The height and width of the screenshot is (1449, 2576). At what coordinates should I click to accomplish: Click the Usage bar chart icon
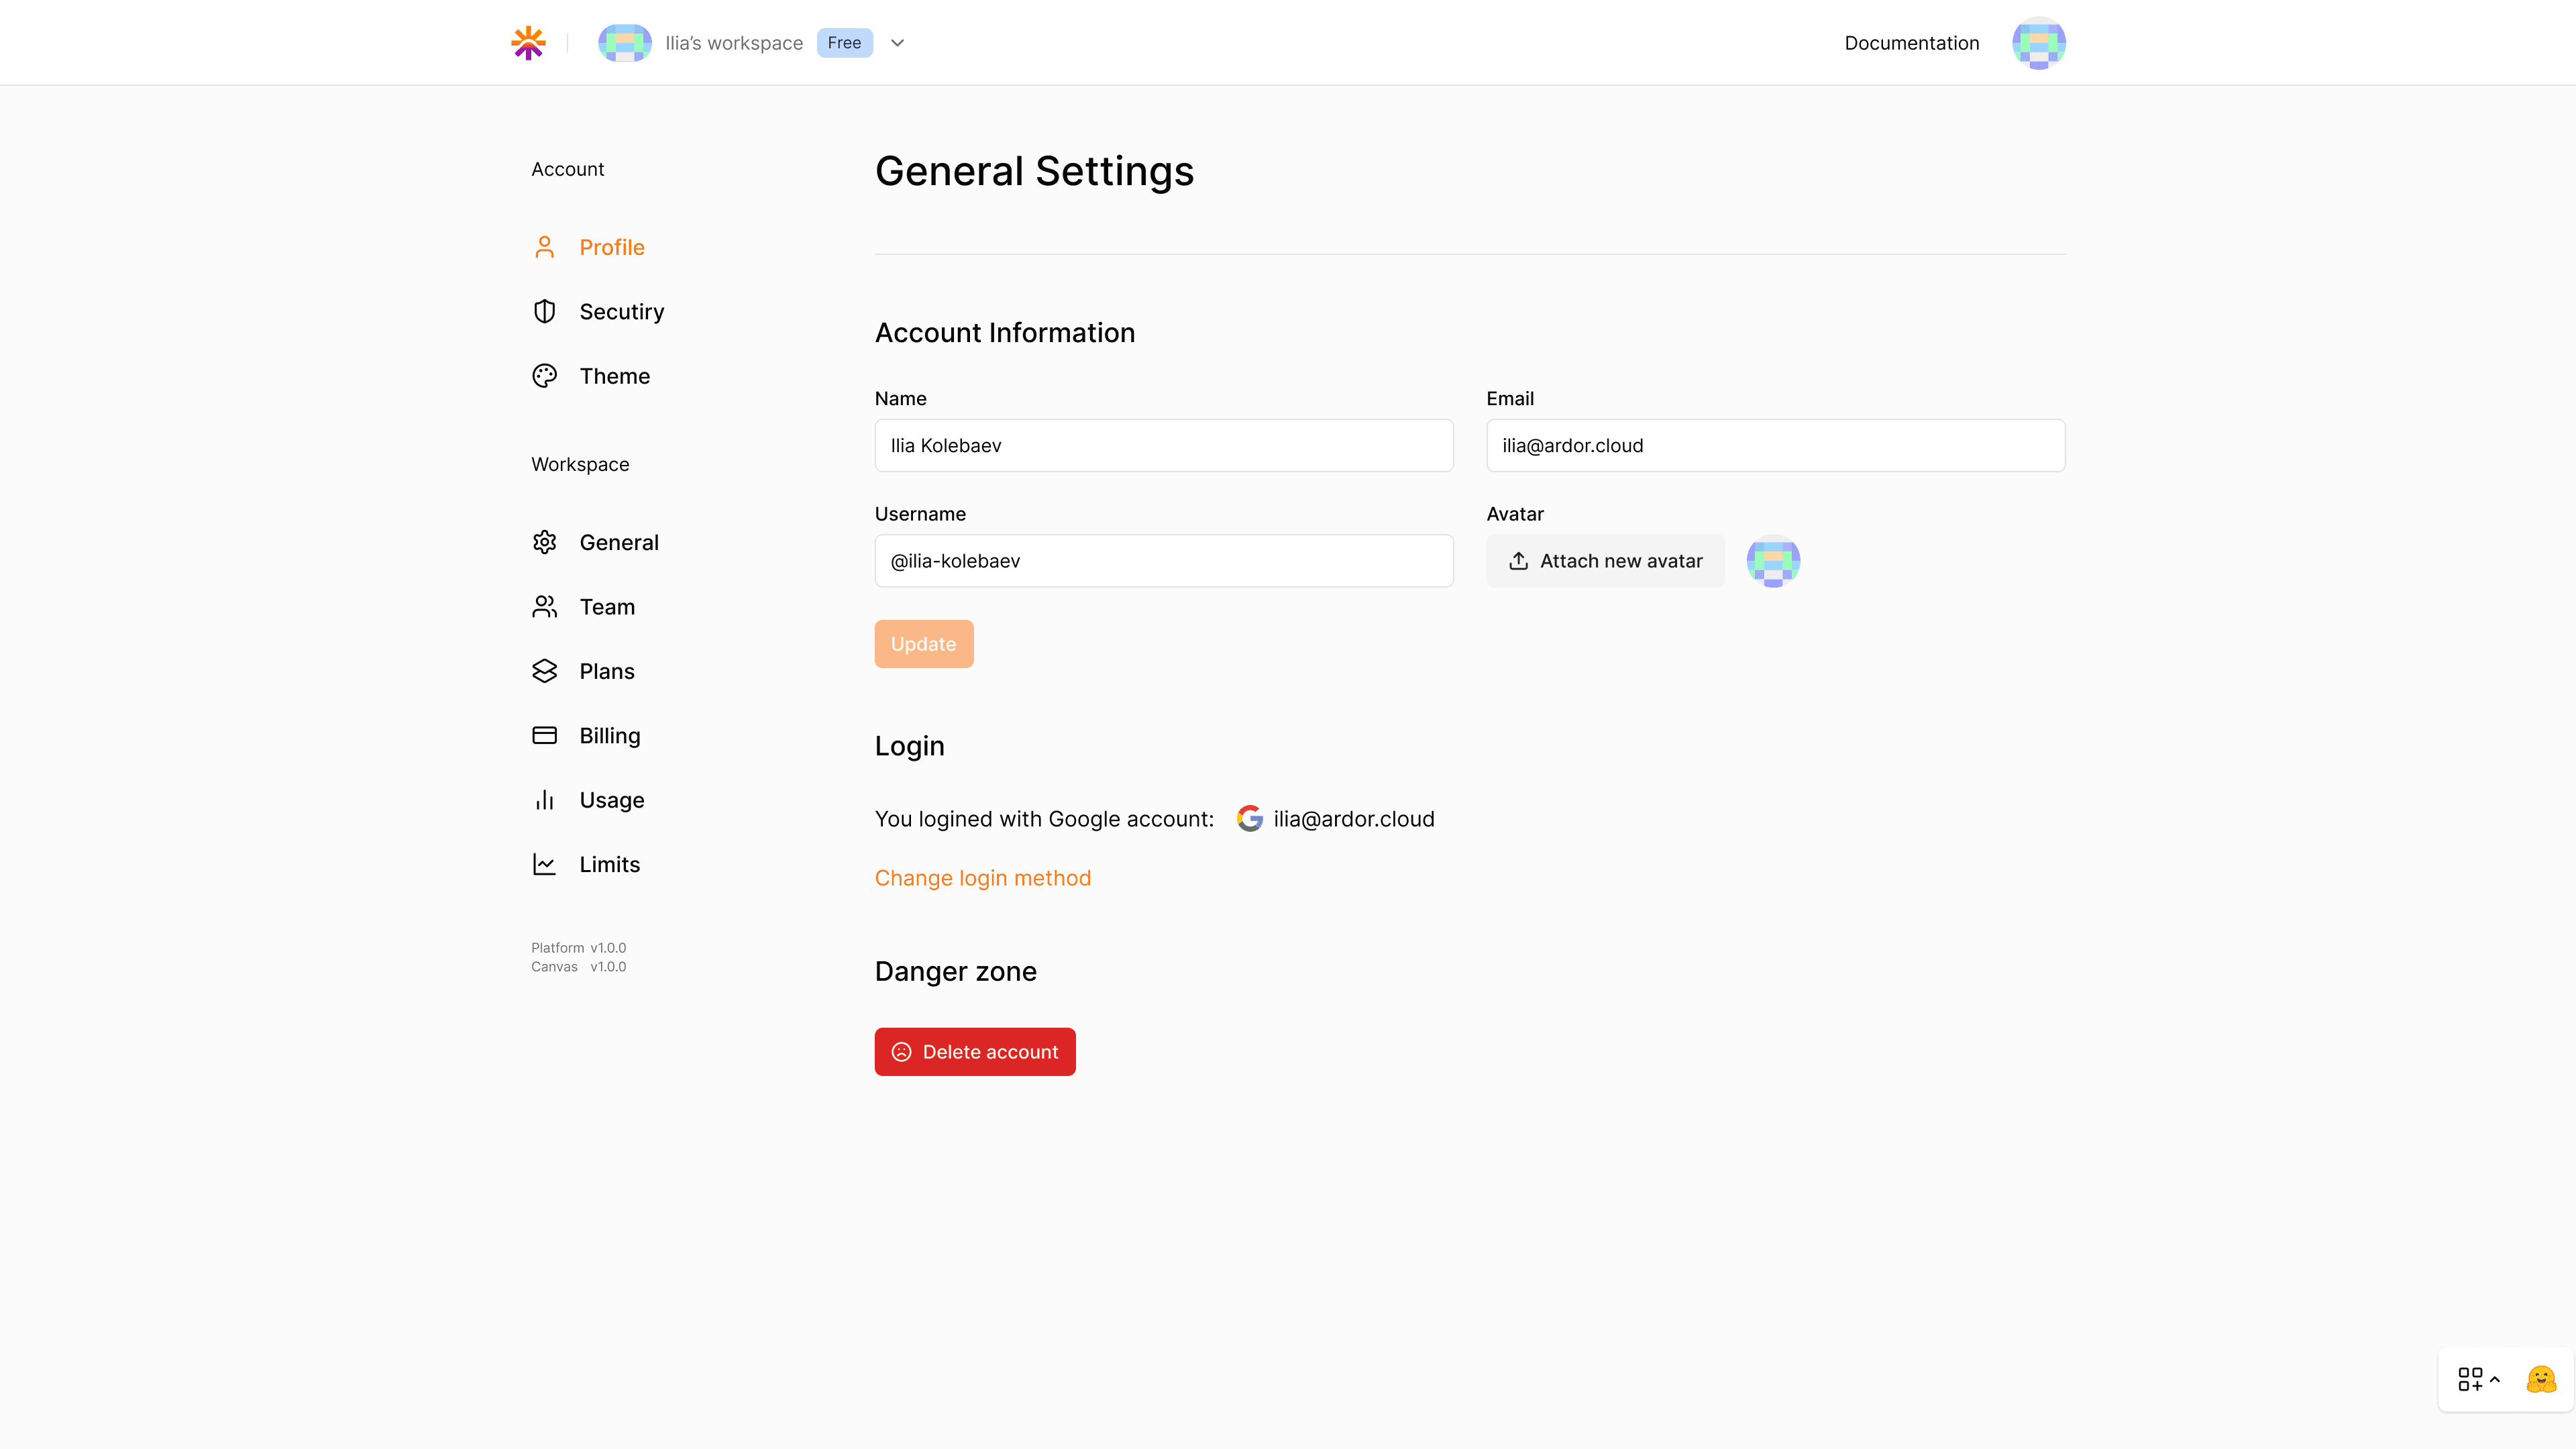544,800
